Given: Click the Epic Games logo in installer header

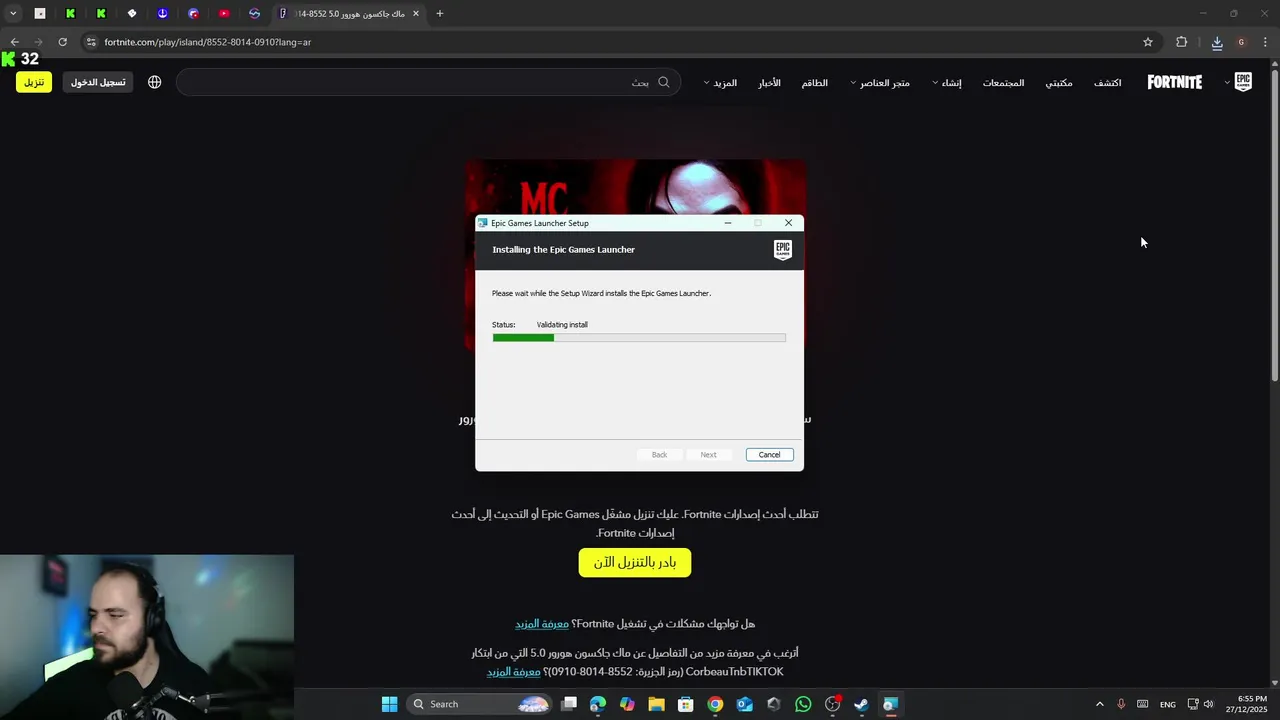Looking at the screenshot, I should (783, 250).
